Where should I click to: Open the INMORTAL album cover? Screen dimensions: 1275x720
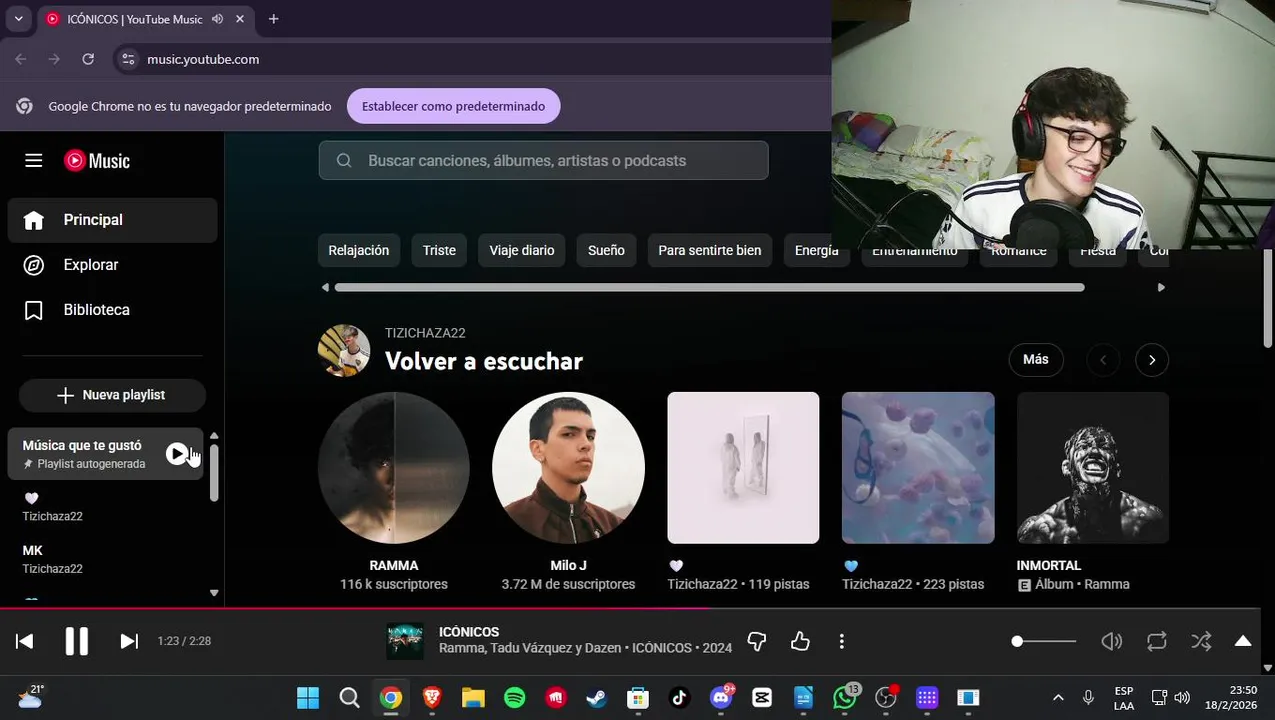click(x=1093, y=468)
